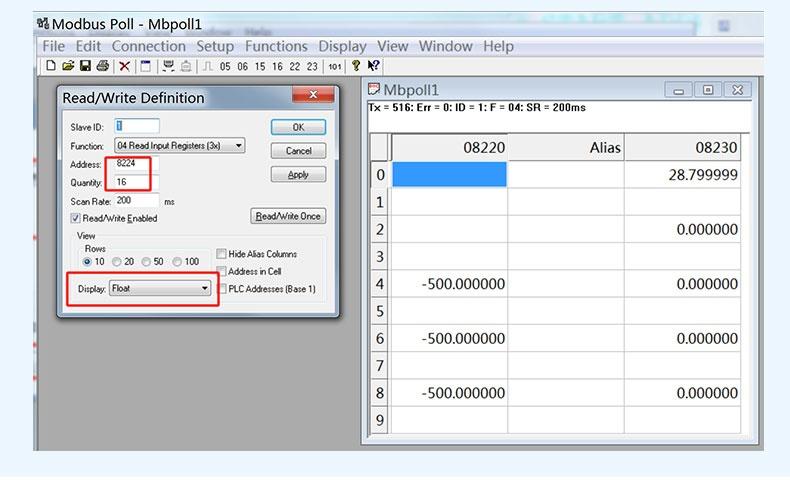The height and width of the screenshot is (480, 790).
Task: Open the Function dropdown list
Action: [x=179, y=146]
